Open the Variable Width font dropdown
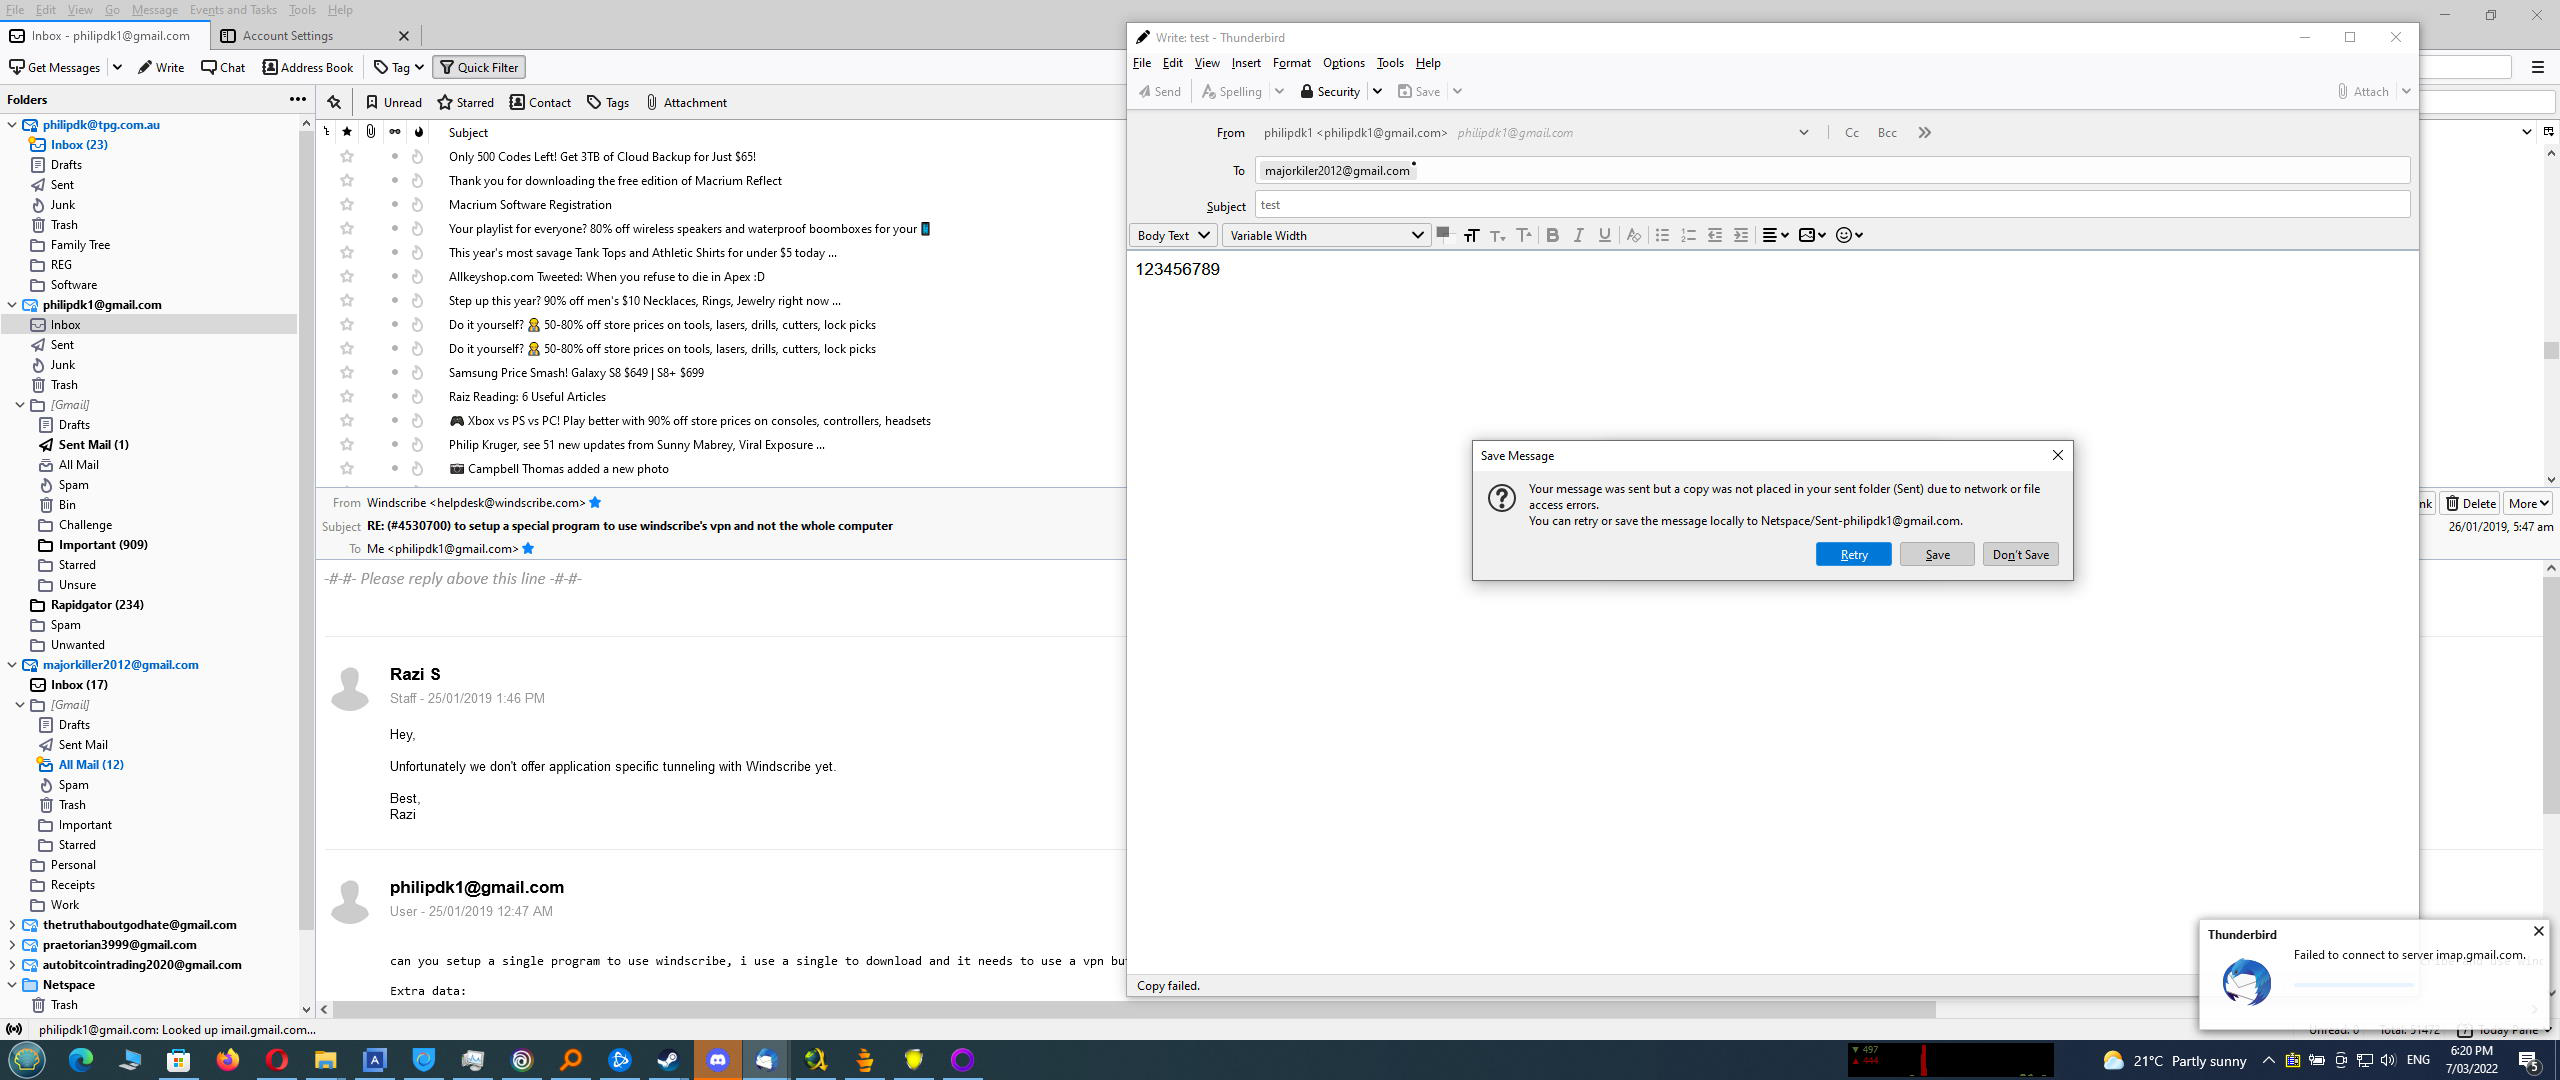Image resolution: width=2560 pixels, height=1080 pixels. pos(1325,235)
